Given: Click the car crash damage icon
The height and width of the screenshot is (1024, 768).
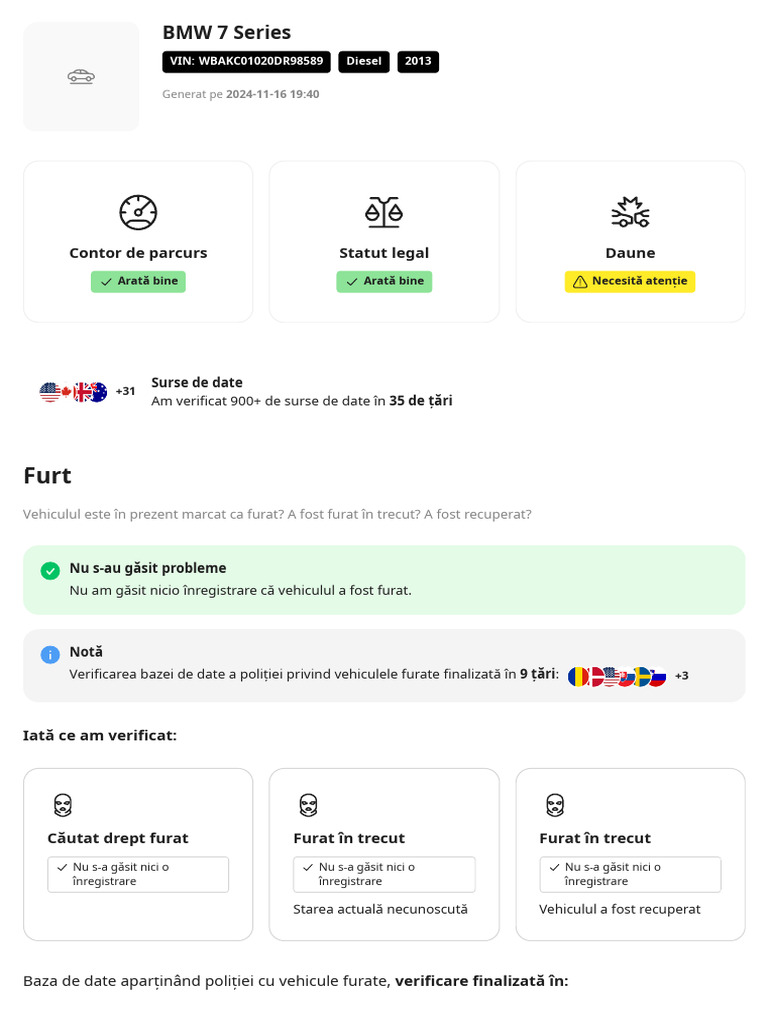Looking at the screenshot, I should pyautogui.click(x=630, y=212).
